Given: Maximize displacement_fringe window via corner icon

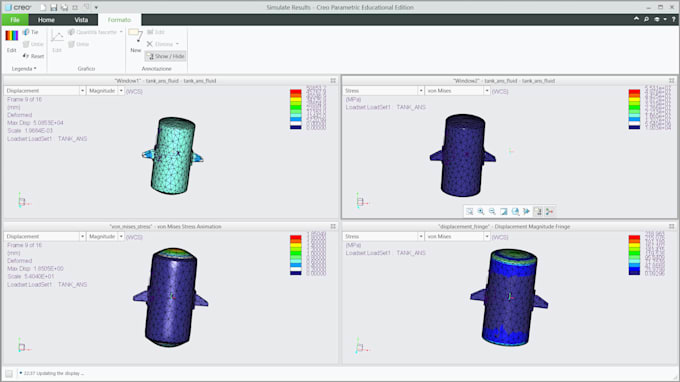Looking at the screenshot, I should pyautogui.click(x=672, y=226).
